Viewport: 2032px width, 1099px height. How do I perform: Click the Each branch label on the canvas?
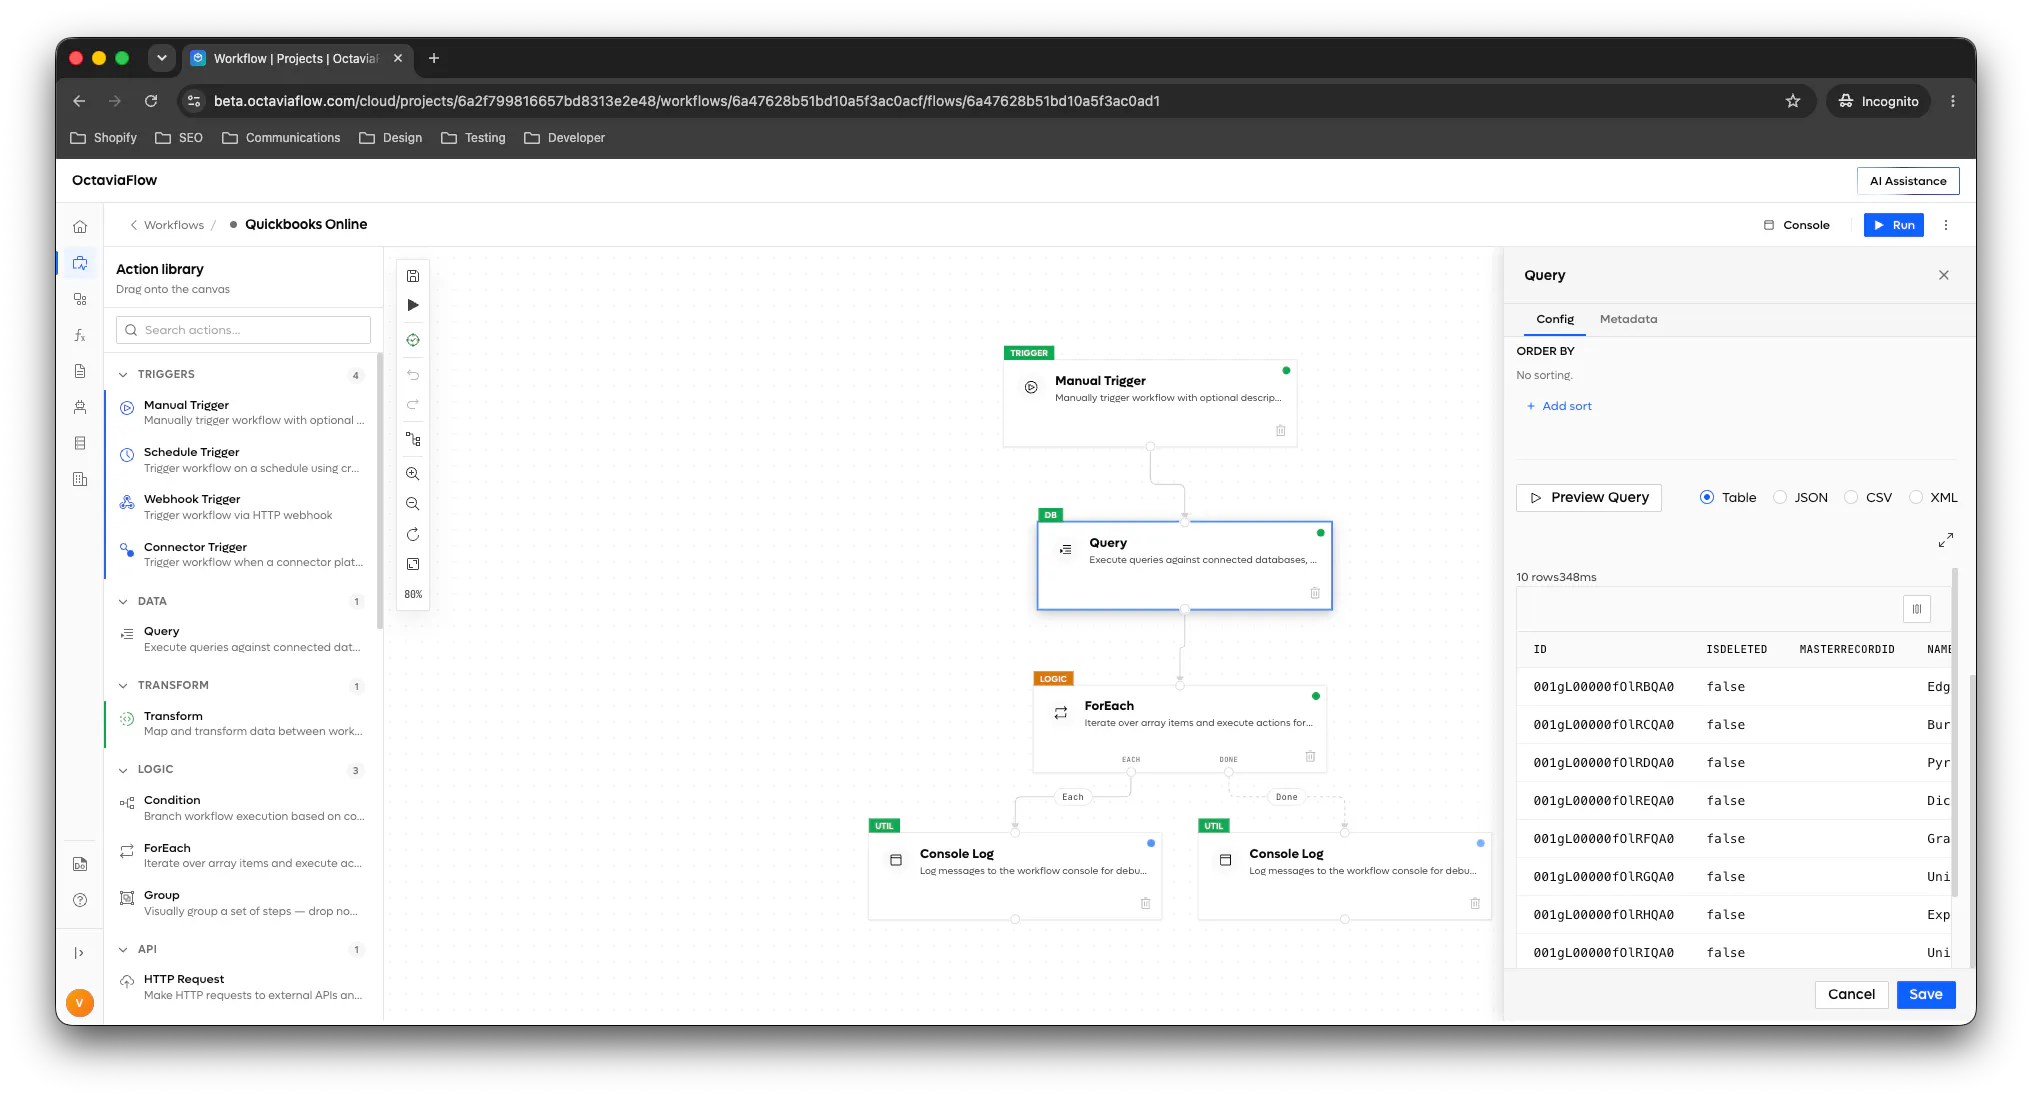click(1072, 797)
